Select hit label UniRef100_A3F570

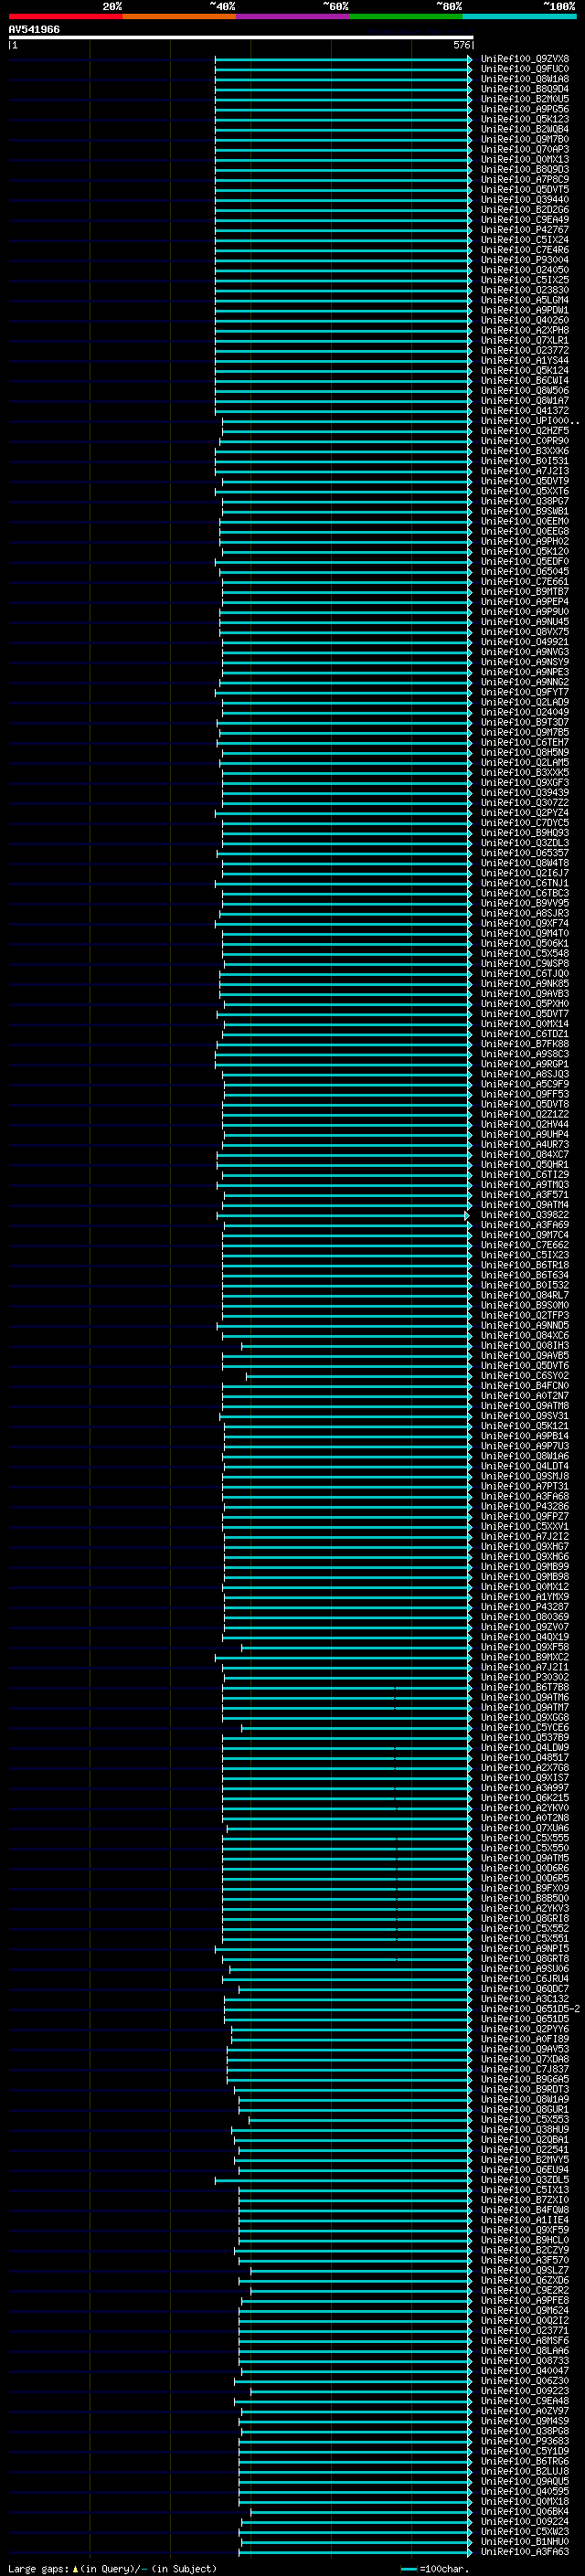[525, 2260]
